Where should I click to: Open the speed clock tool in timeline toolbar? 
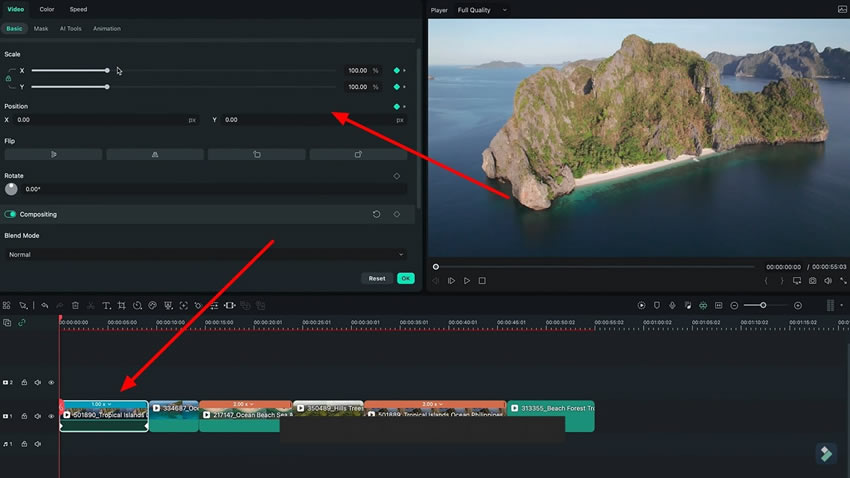pyautogui.click(x=137, y=306)
